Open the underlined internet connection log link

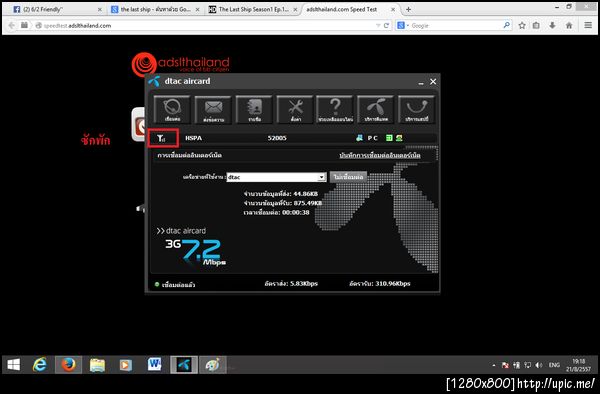(x=380, y=155)
